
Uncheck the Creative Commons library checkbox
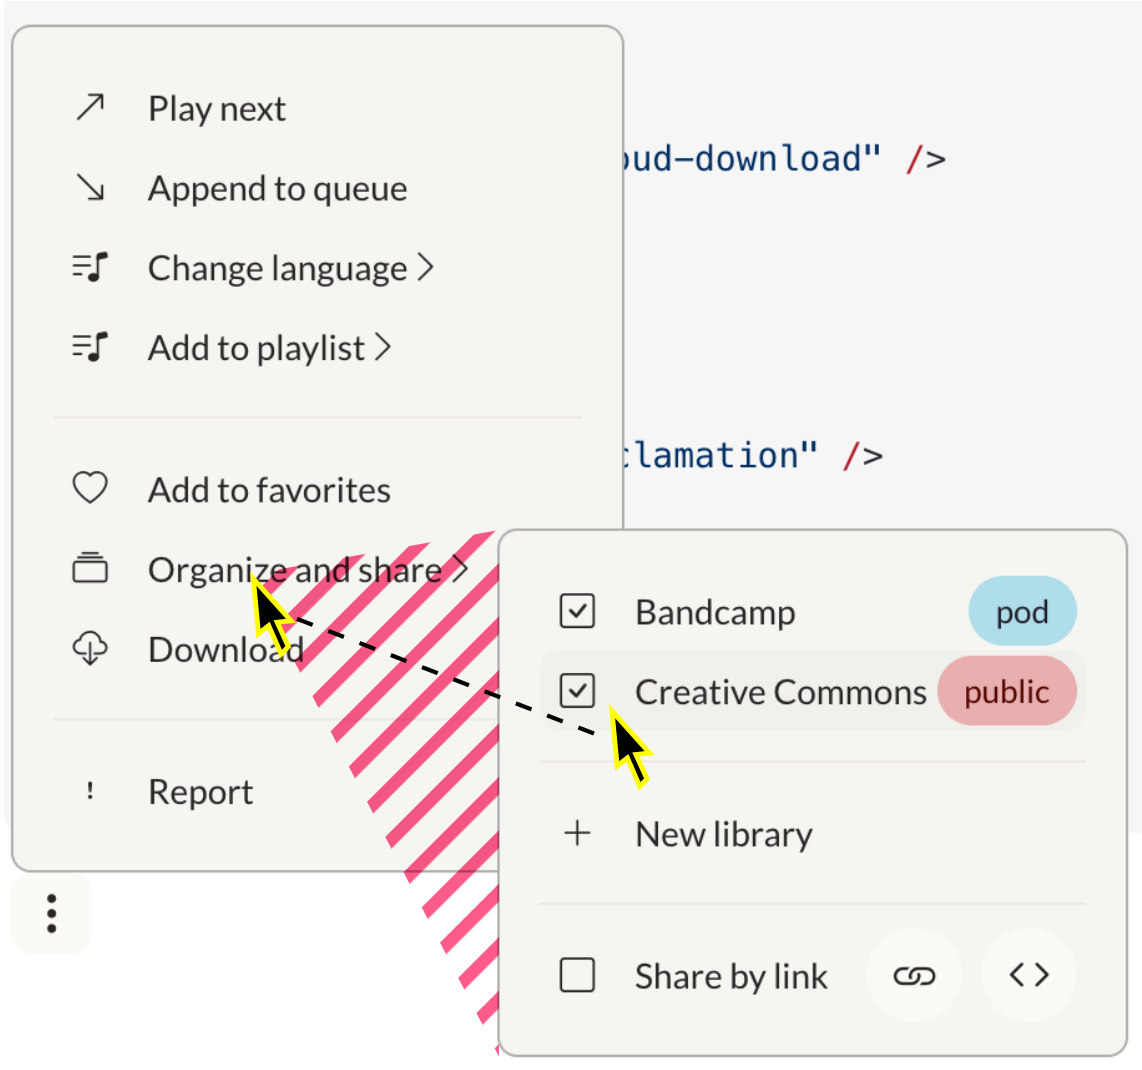pos(578,691)
